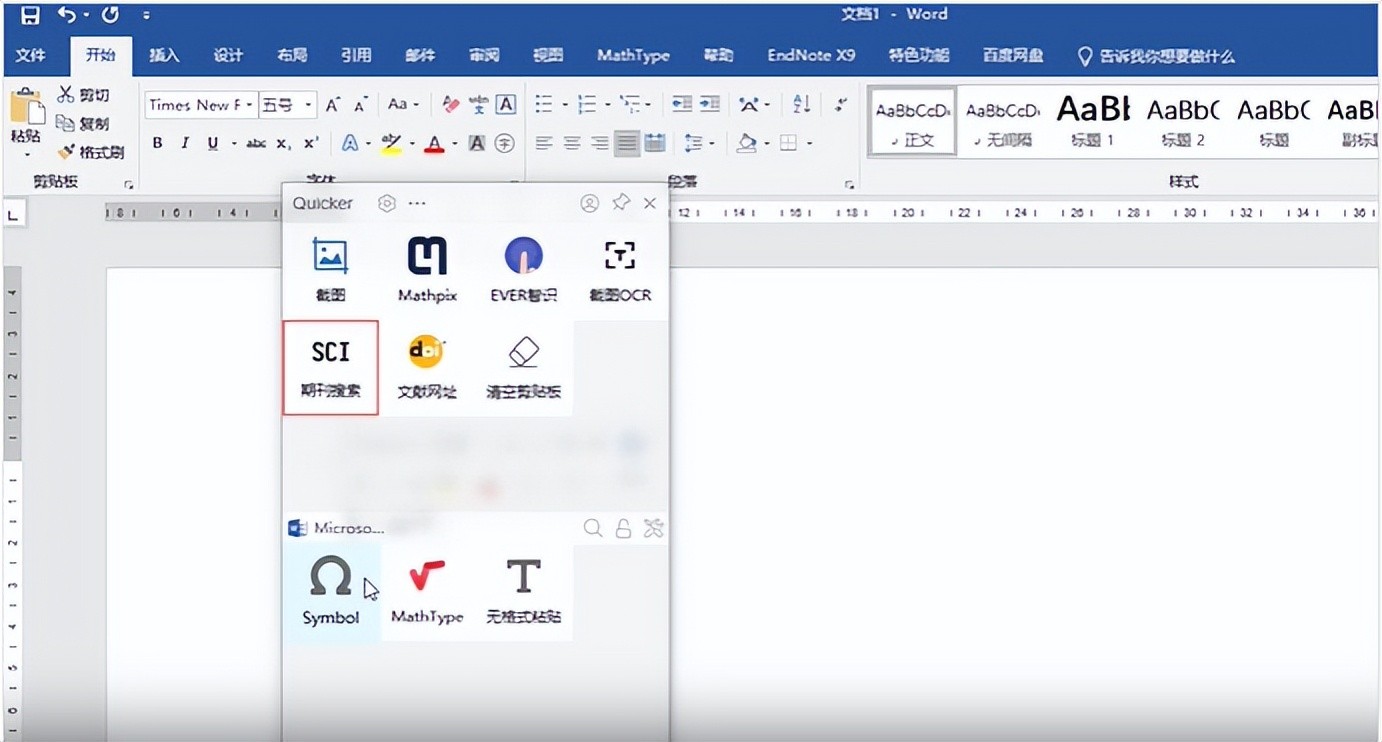Open the MathType action in Quicker

pyautogui.click(x=427, y=590)
